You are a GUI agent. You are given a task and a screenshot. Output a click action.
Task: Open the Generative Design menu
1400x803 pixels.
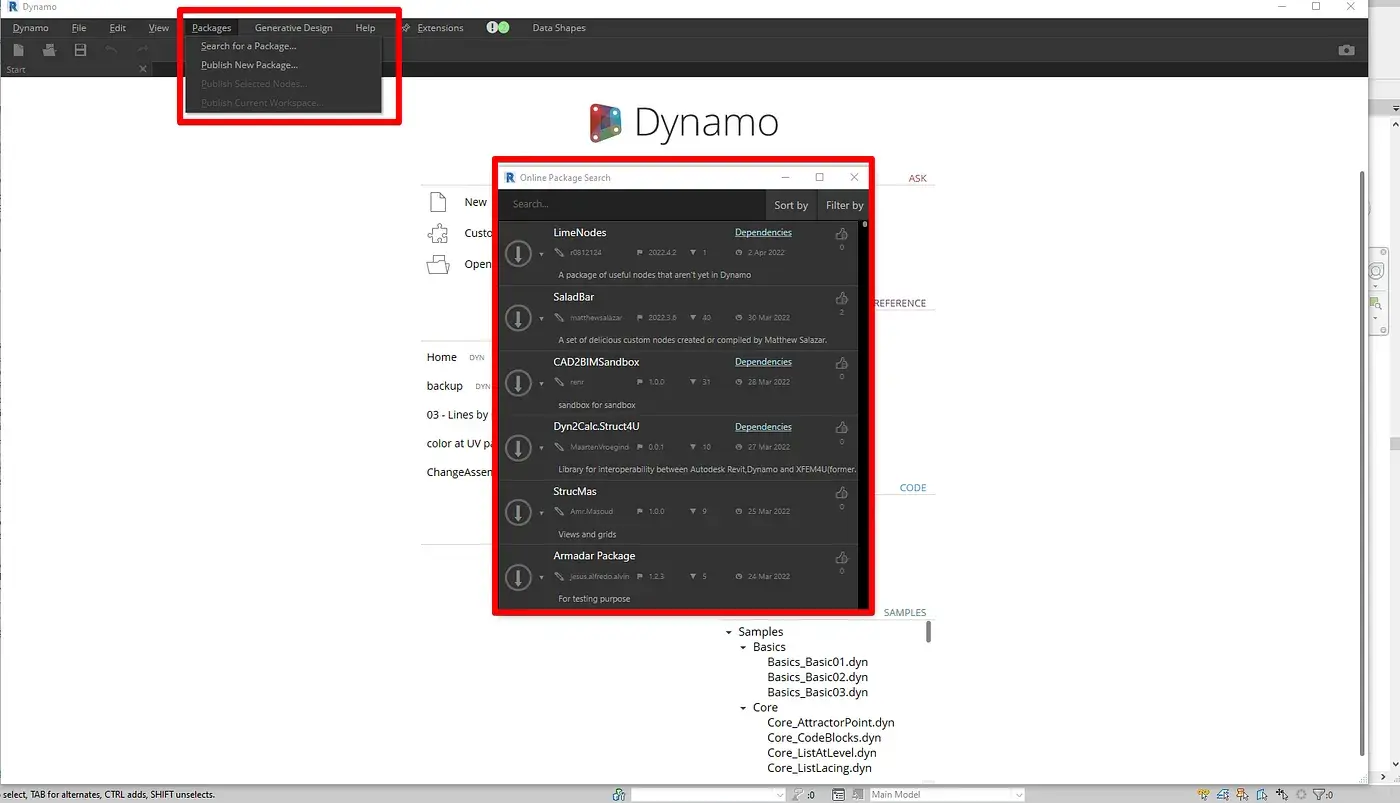point(294,28)
